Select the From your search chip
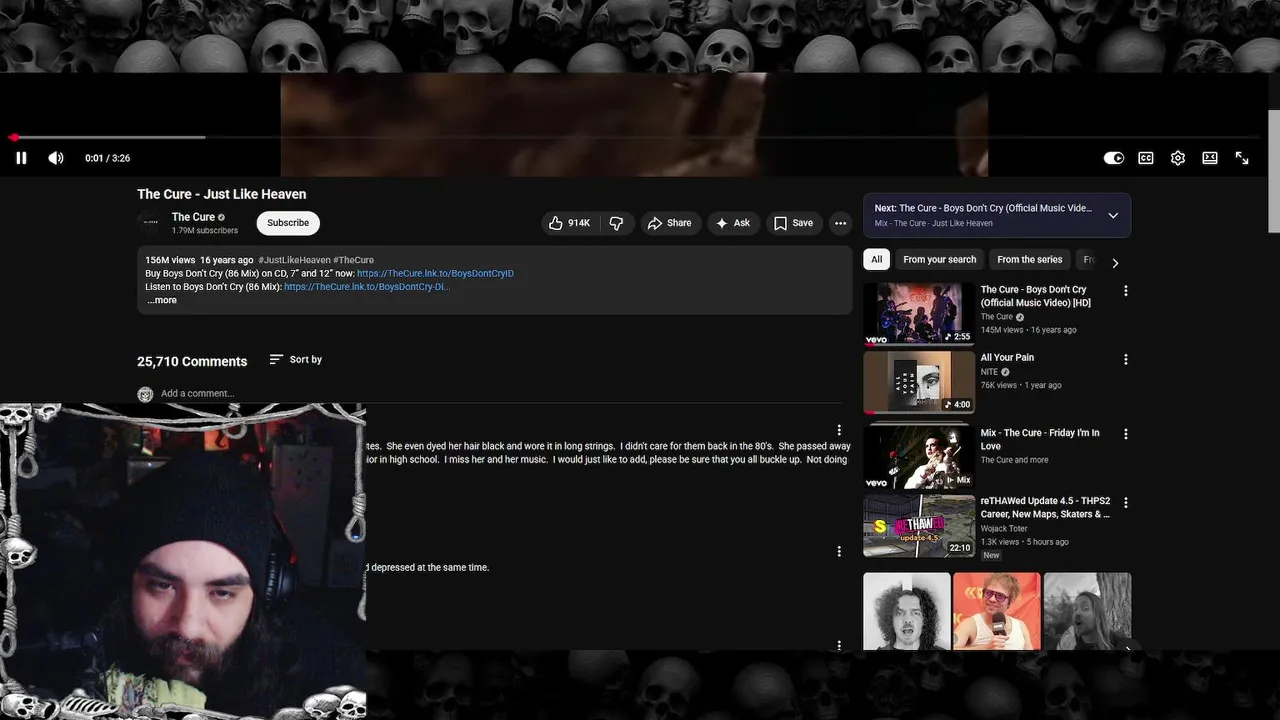This screenshot has width=1280, height=720. click(939, 260)
